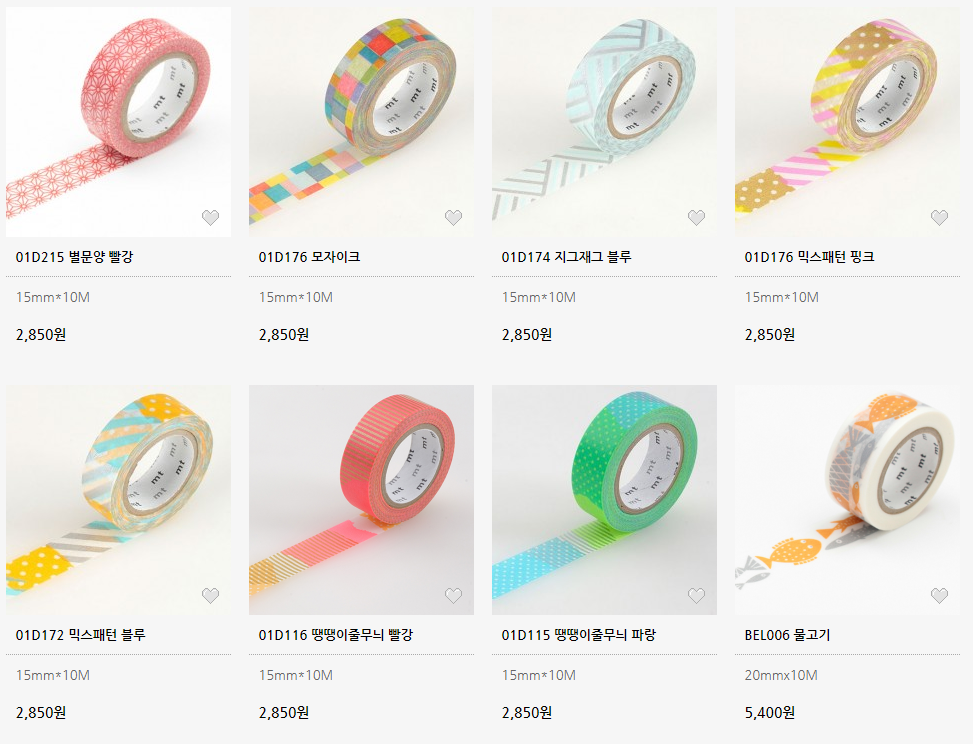Like the 01D115 땡땡이줄무늬 파랑 tape heart

696,596
